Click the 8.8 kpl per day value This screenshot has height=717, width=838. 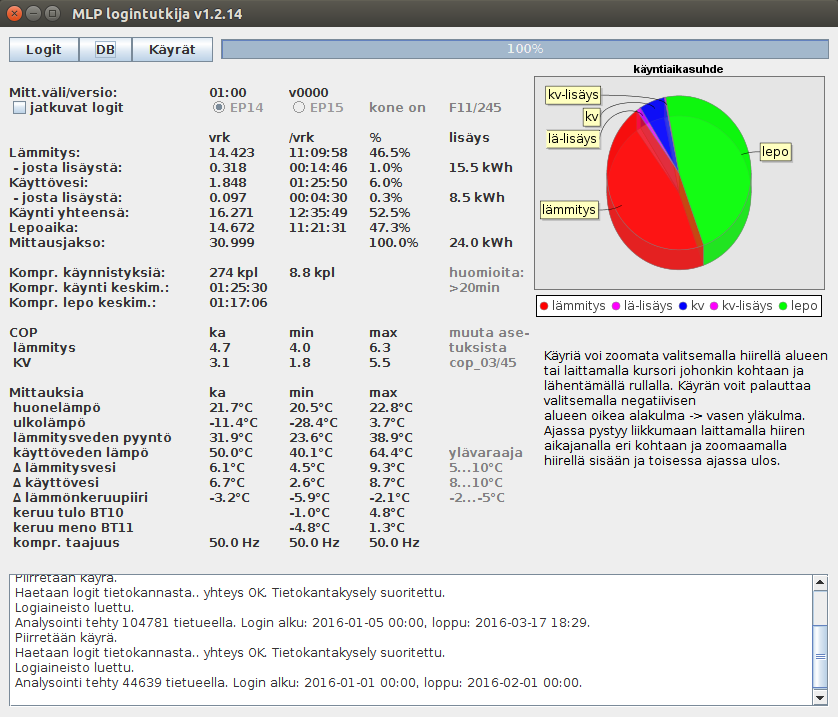click(x=312, y=272)
